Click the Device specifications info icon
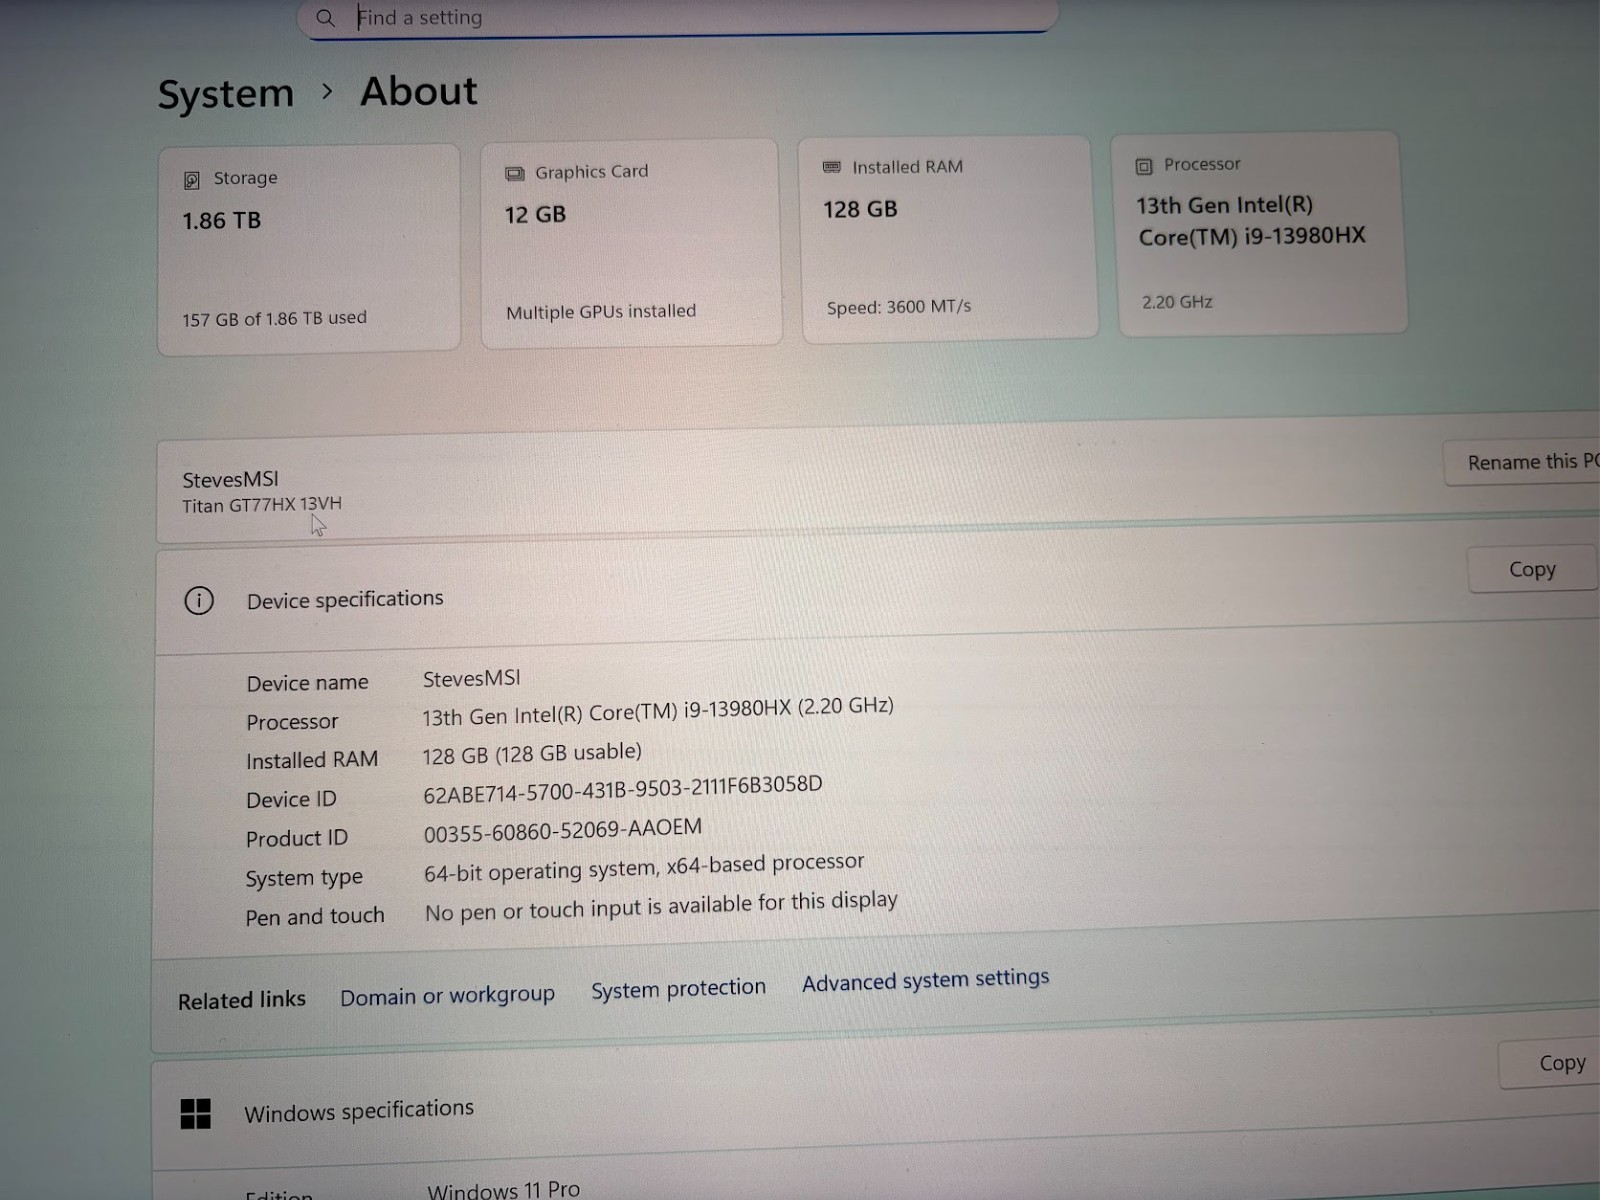 tap(199, 601)
